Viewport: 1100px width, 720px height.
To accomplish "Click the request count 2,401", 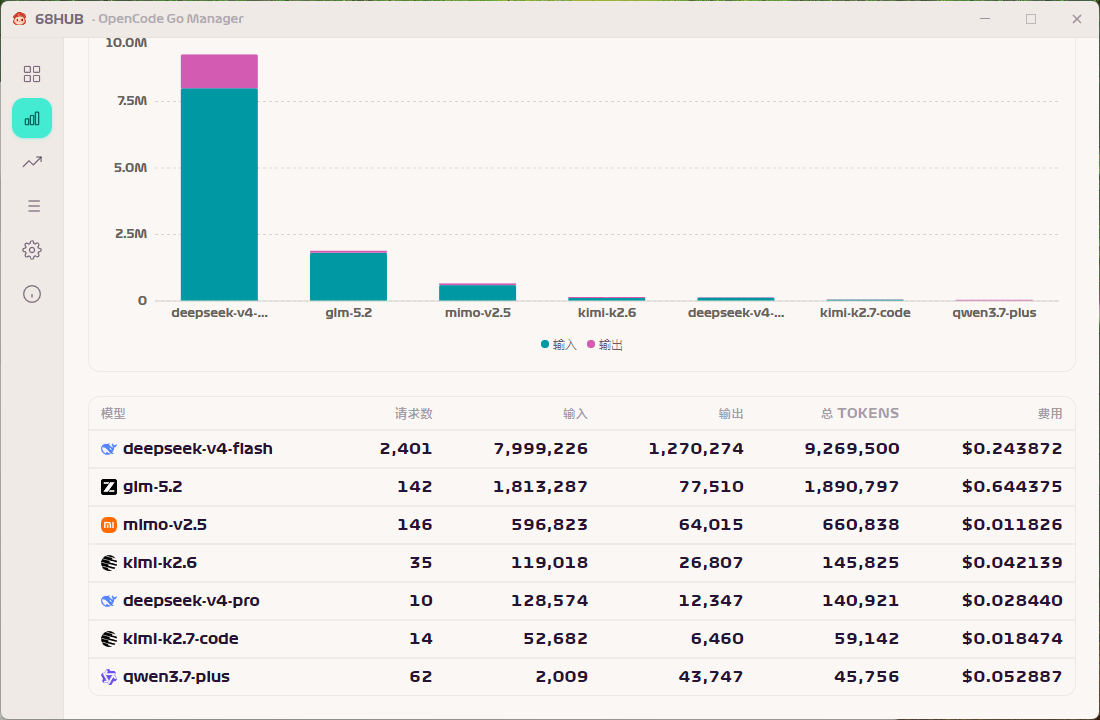I will point(406,449).
